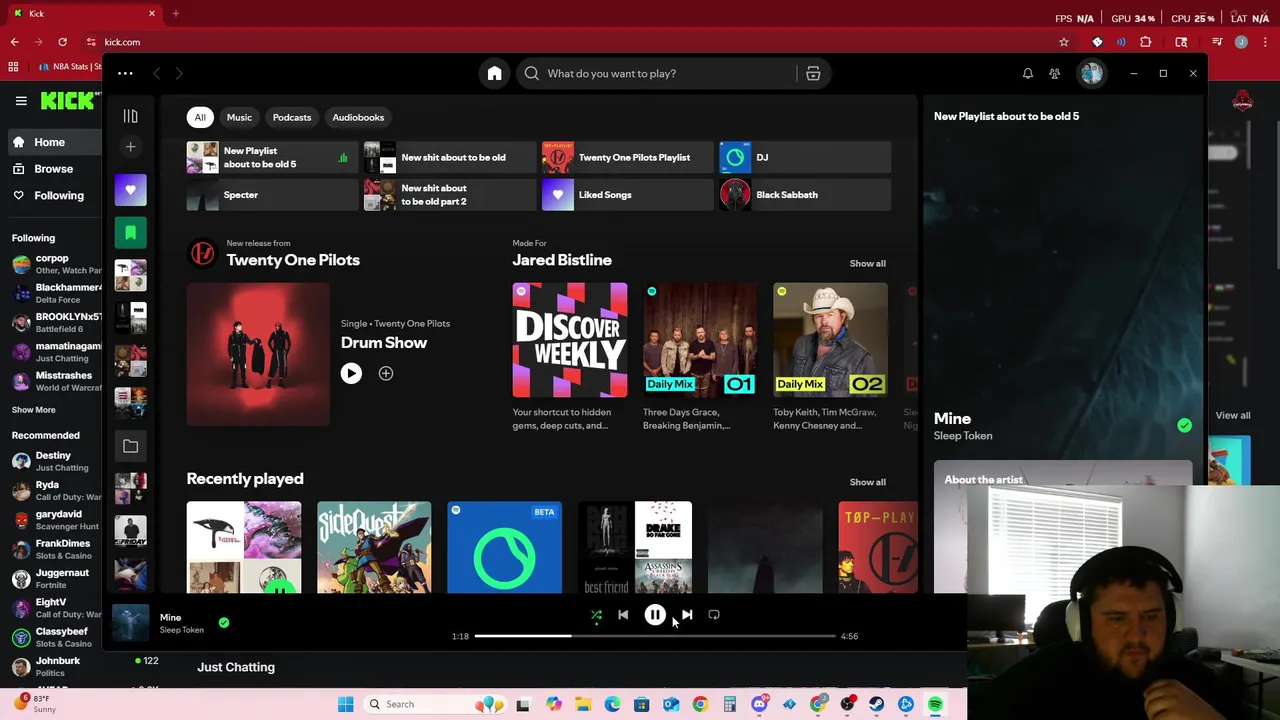Open Kick Browse page
Image resolution: width=1280 pixels, height=720 pixels.
tap(54, 169)
